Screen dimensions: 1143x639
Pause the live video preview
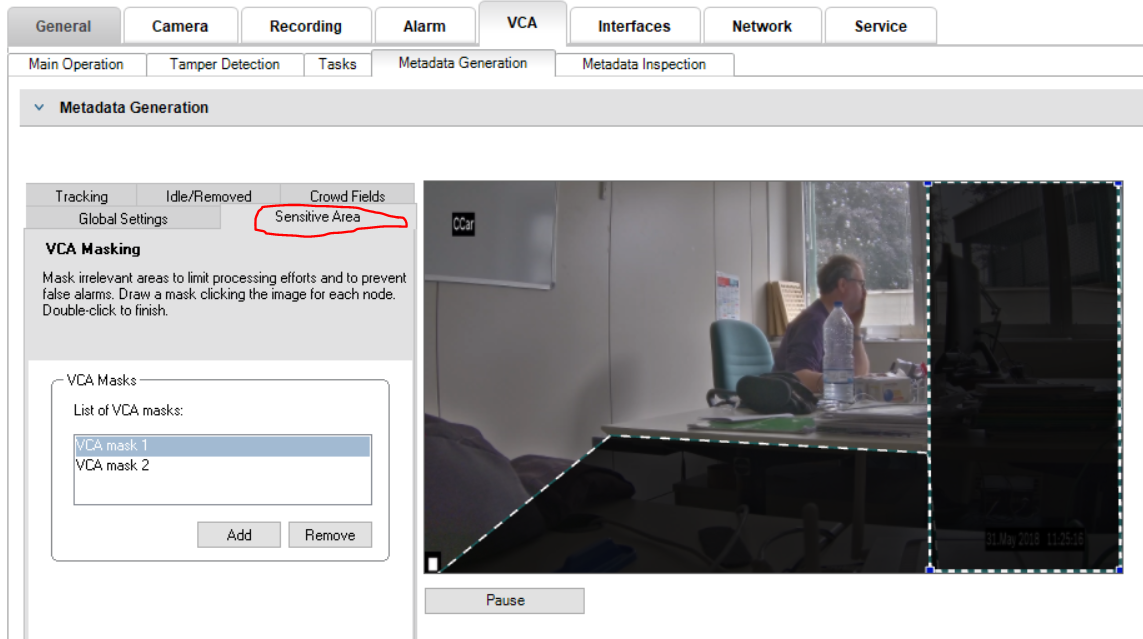[x=504, y=600]
